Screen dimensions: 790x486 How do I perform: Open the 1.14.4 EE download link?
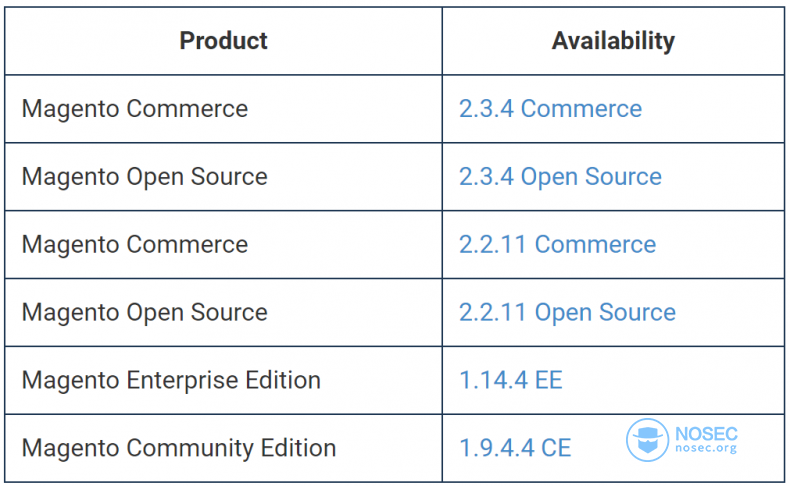coord(510,380)
